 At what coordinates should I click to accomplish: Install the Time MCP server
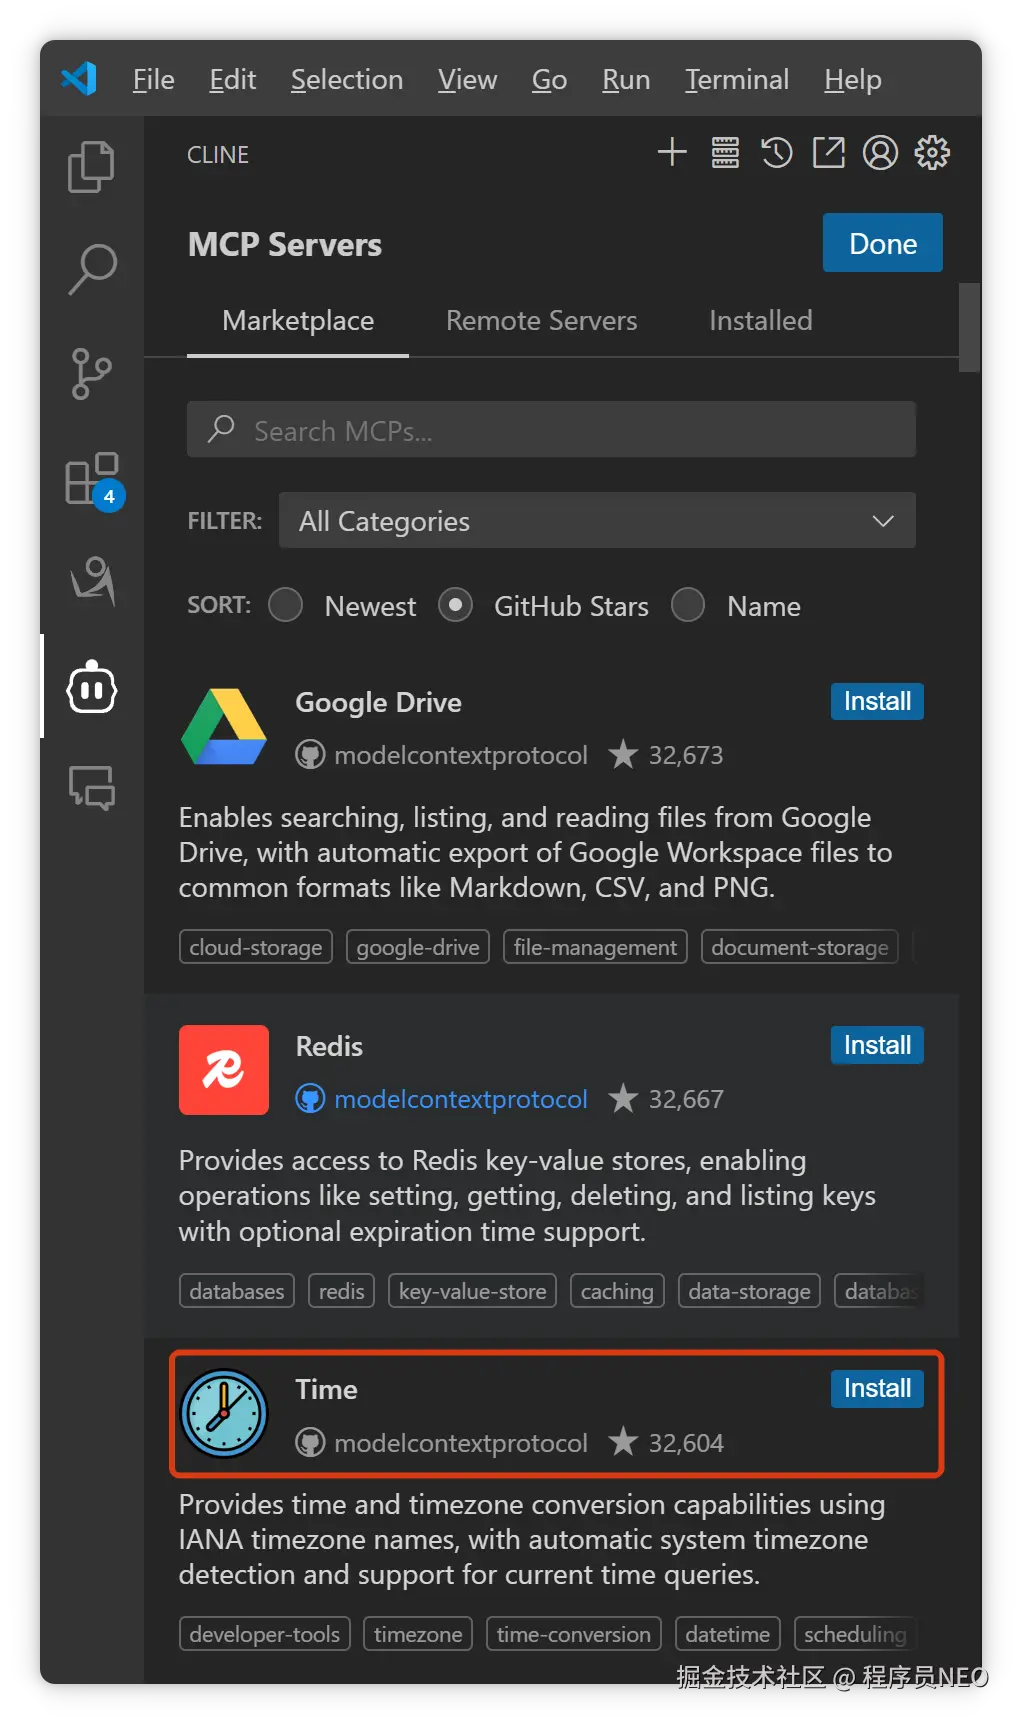[877, 1388]
